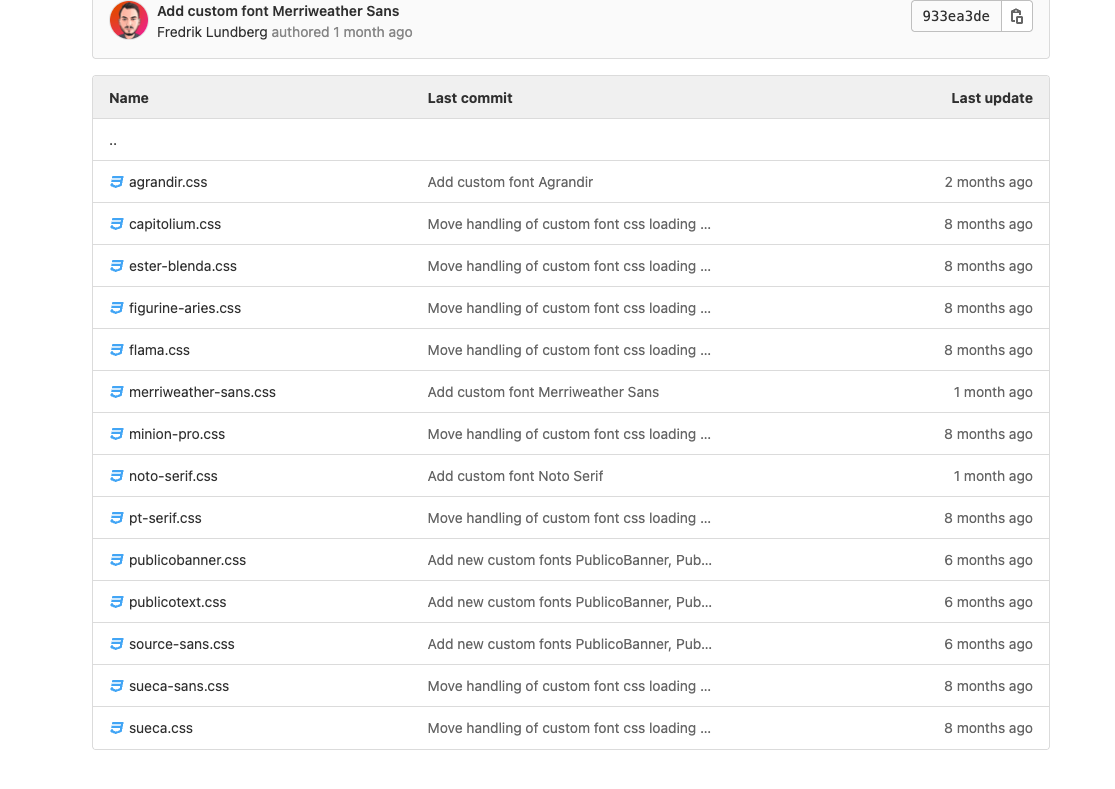Click 8 months ago in flama.css row

coord(988,350)
